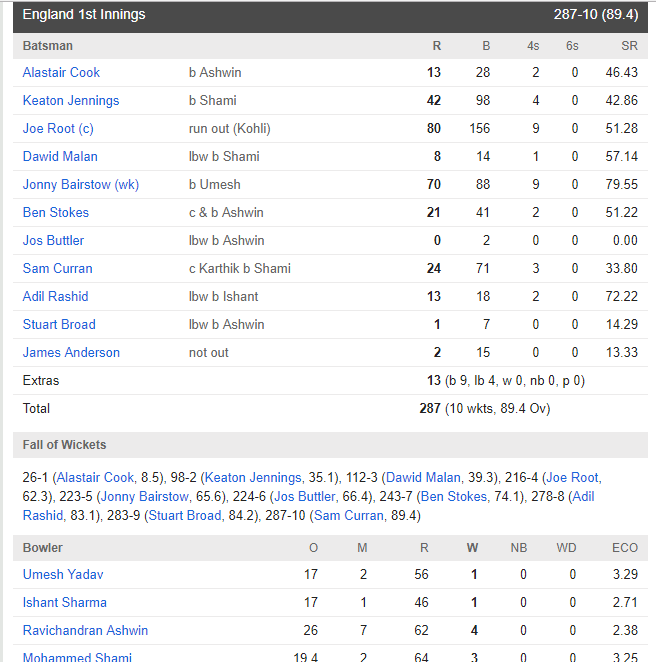Image resolution: width=656 pixels, height=662 pixels.
Task: View Ishant Sharma bowler link
Action: click(65, 602)
